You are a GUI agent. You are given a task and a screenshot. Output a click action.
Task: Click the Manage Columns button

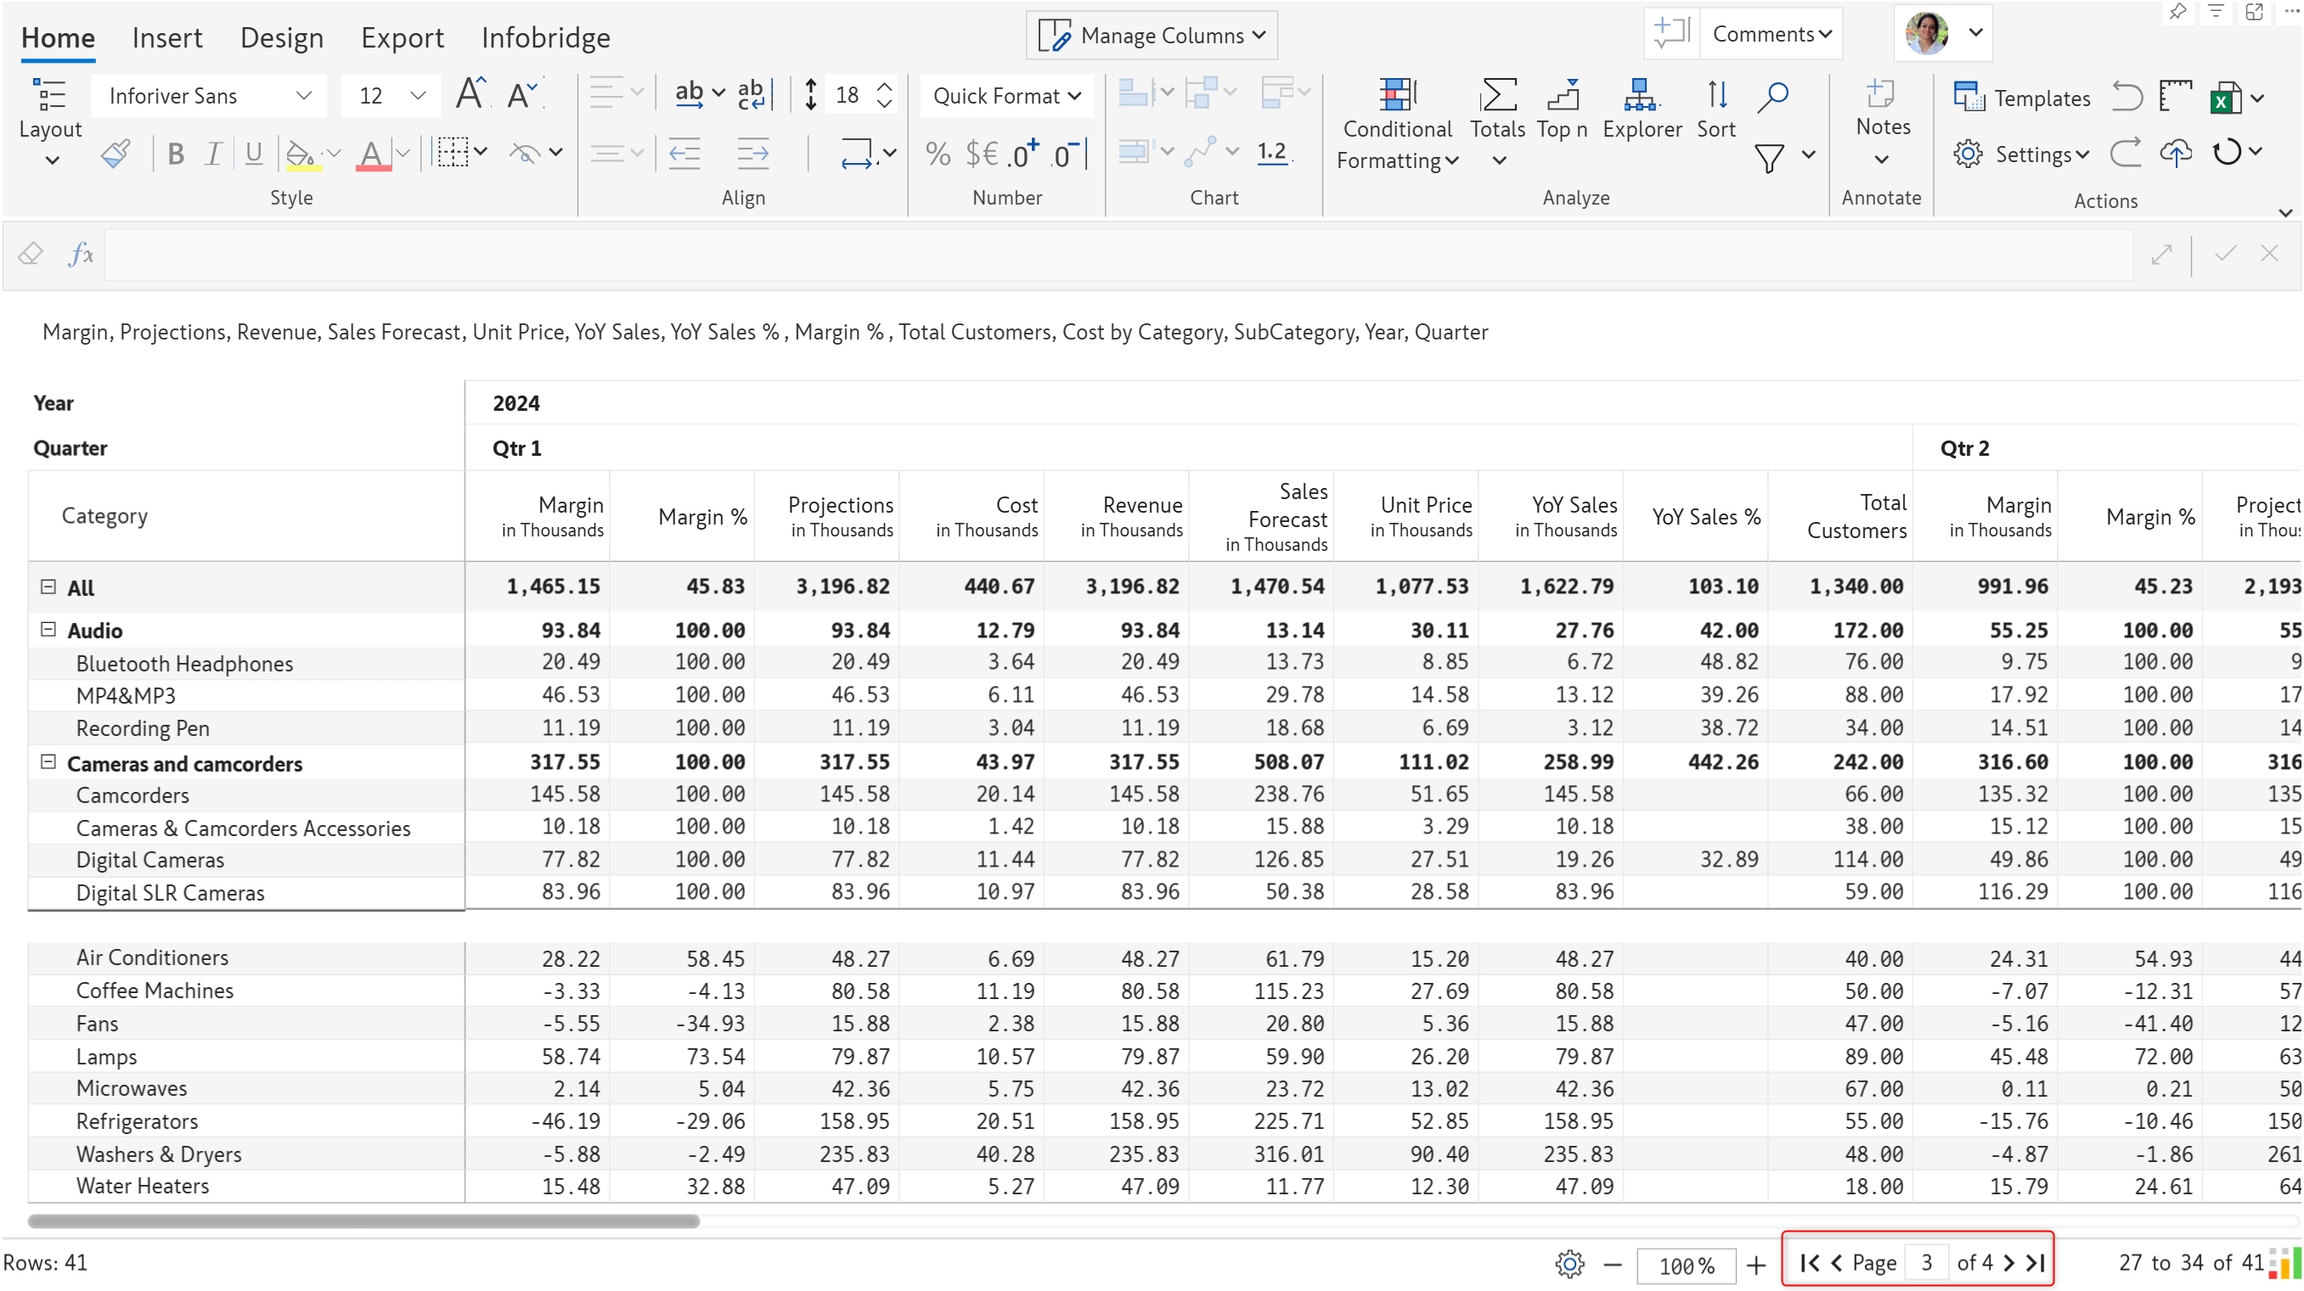point(1152,36)
